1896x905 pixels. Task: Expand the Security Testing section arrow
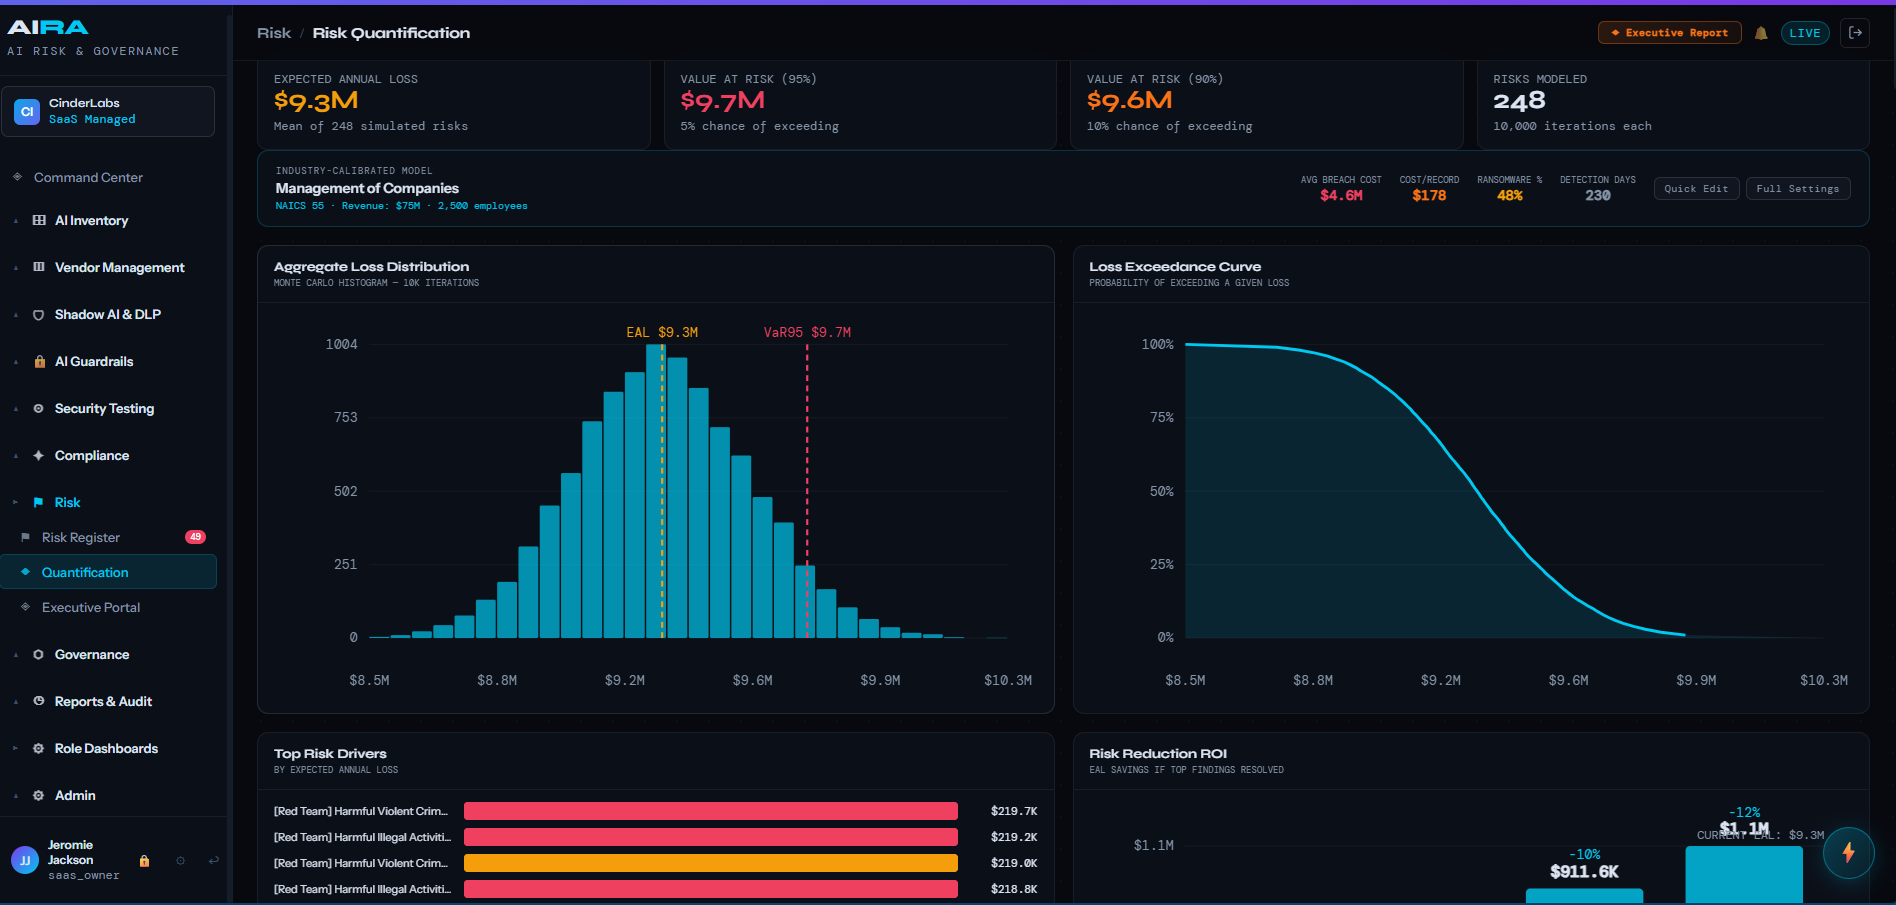coord(16,409)
